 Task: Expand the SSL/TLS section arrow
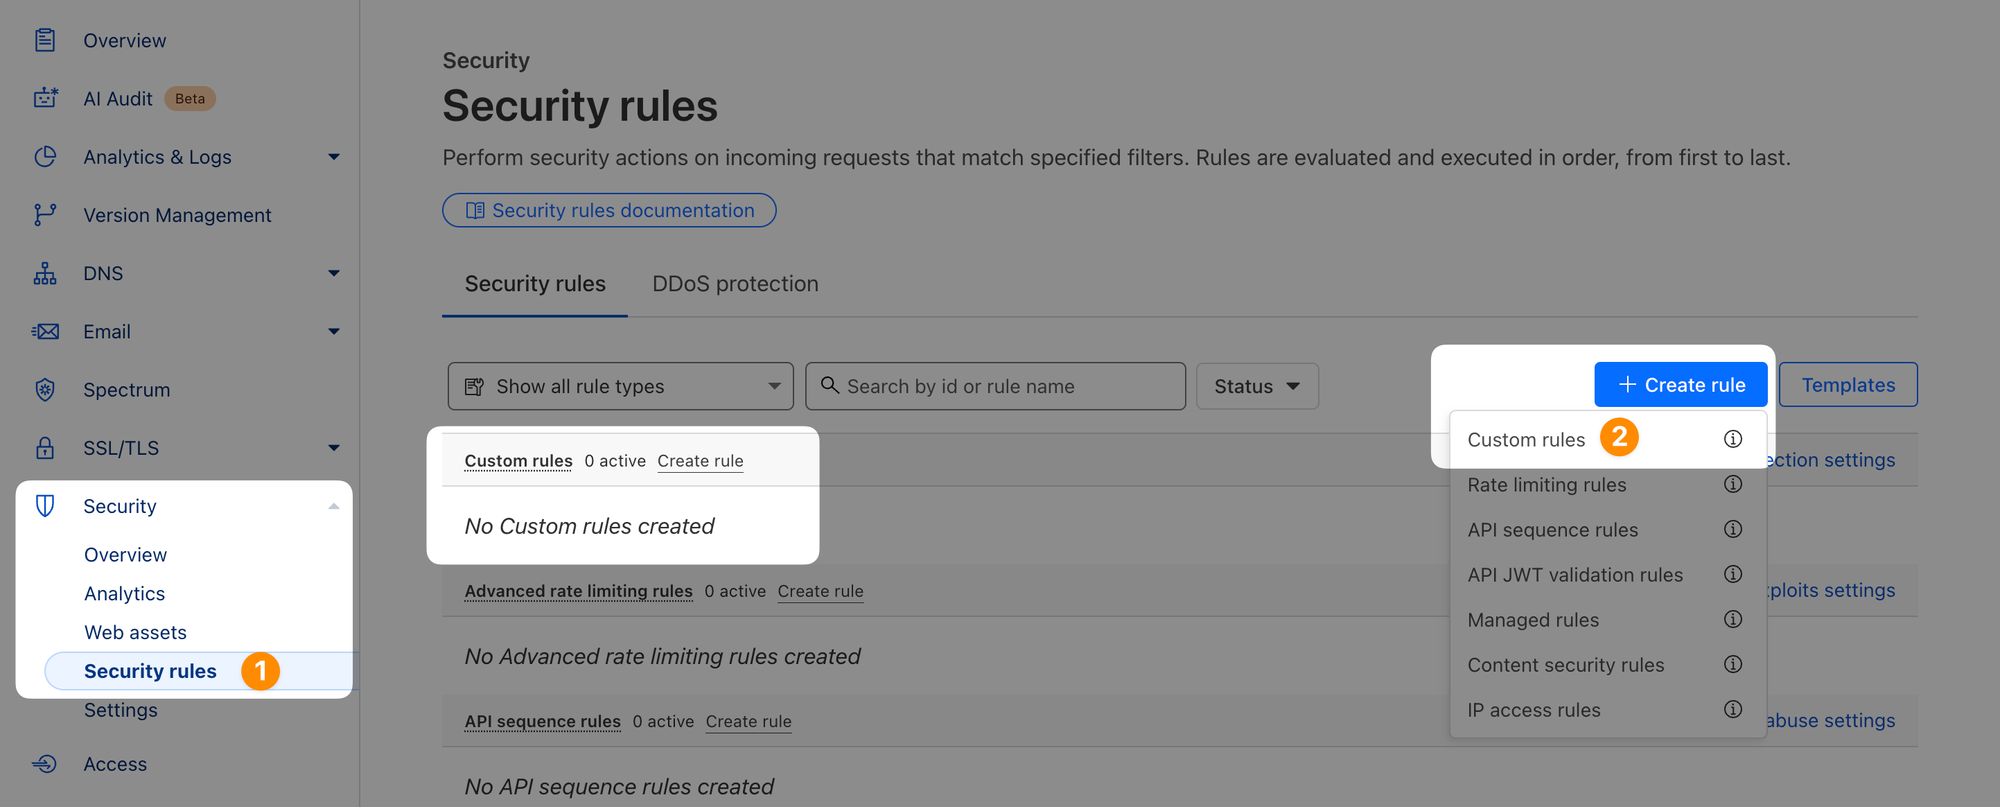334,447
